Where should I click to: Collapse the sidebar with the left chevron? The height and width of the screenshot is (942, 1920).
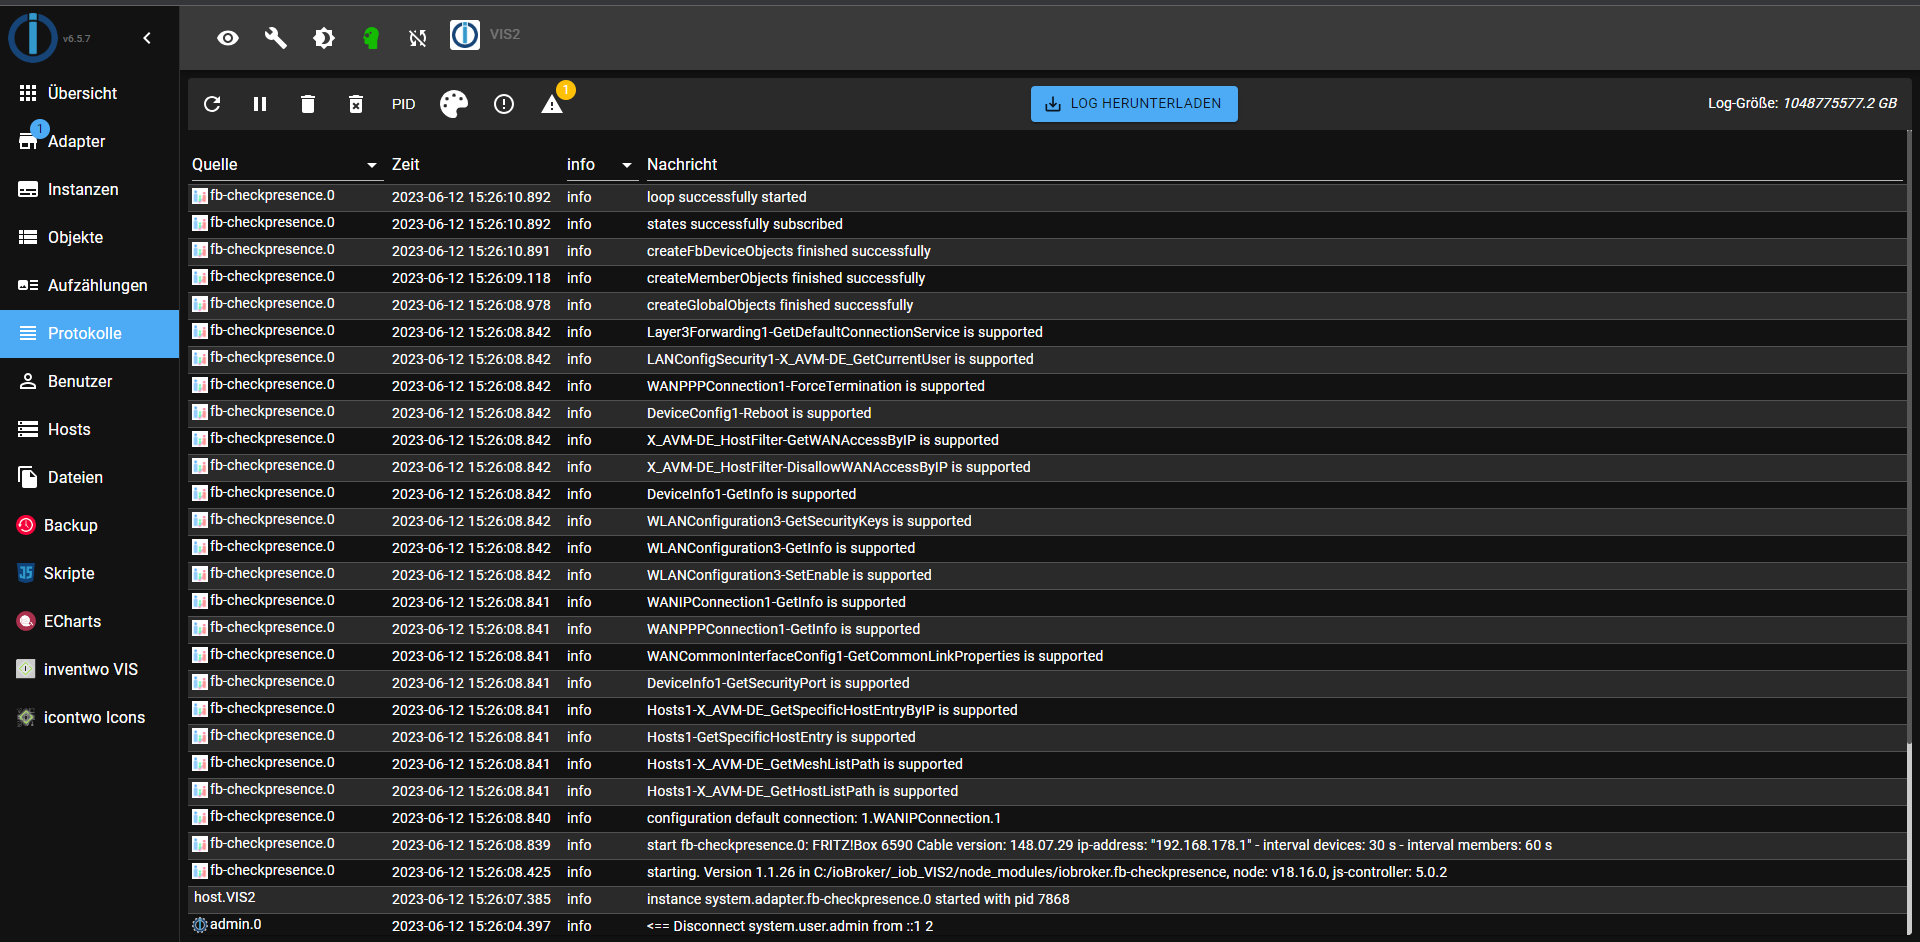[x=147, y=38]
